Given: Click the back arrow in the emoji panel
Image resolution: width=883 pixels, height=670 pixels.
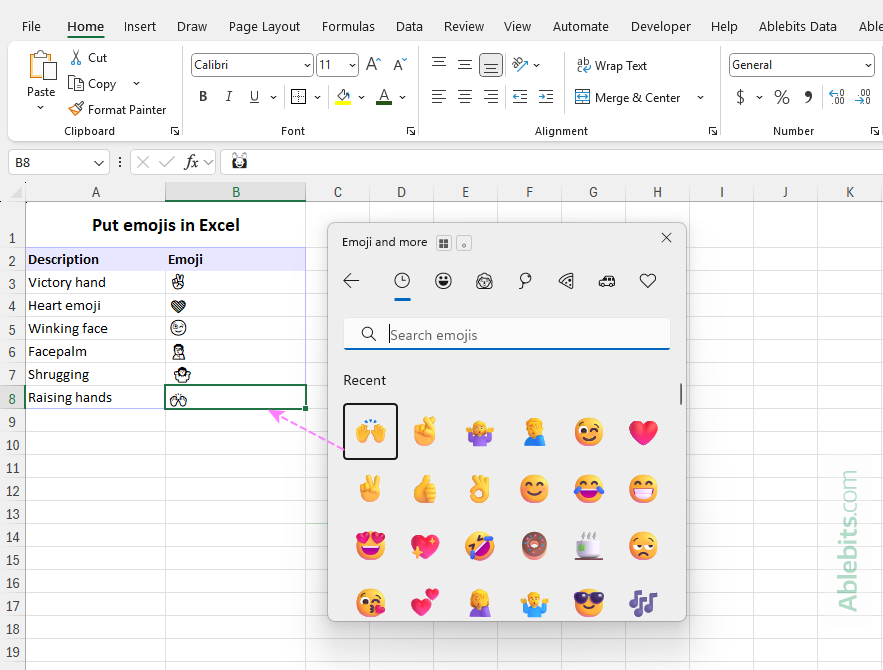Looking at the screenshot, I should click(351, 281).
